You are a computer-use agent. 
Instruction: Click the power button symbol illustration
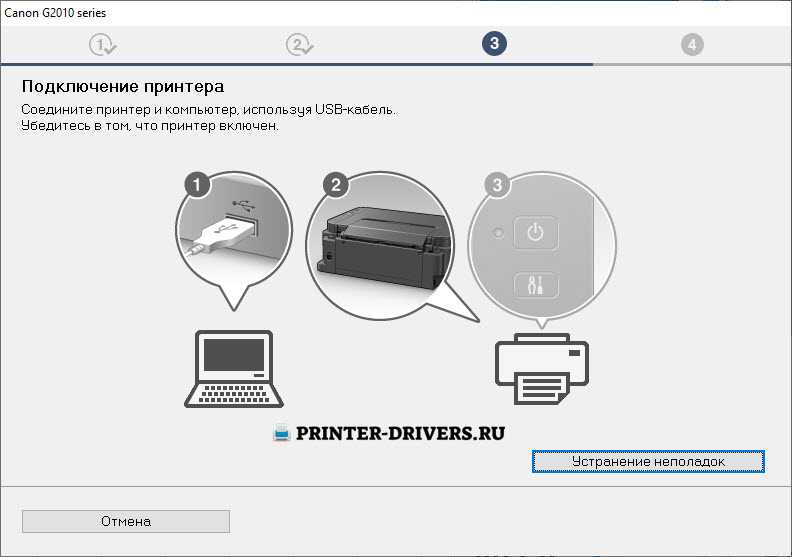click(535, 233)
